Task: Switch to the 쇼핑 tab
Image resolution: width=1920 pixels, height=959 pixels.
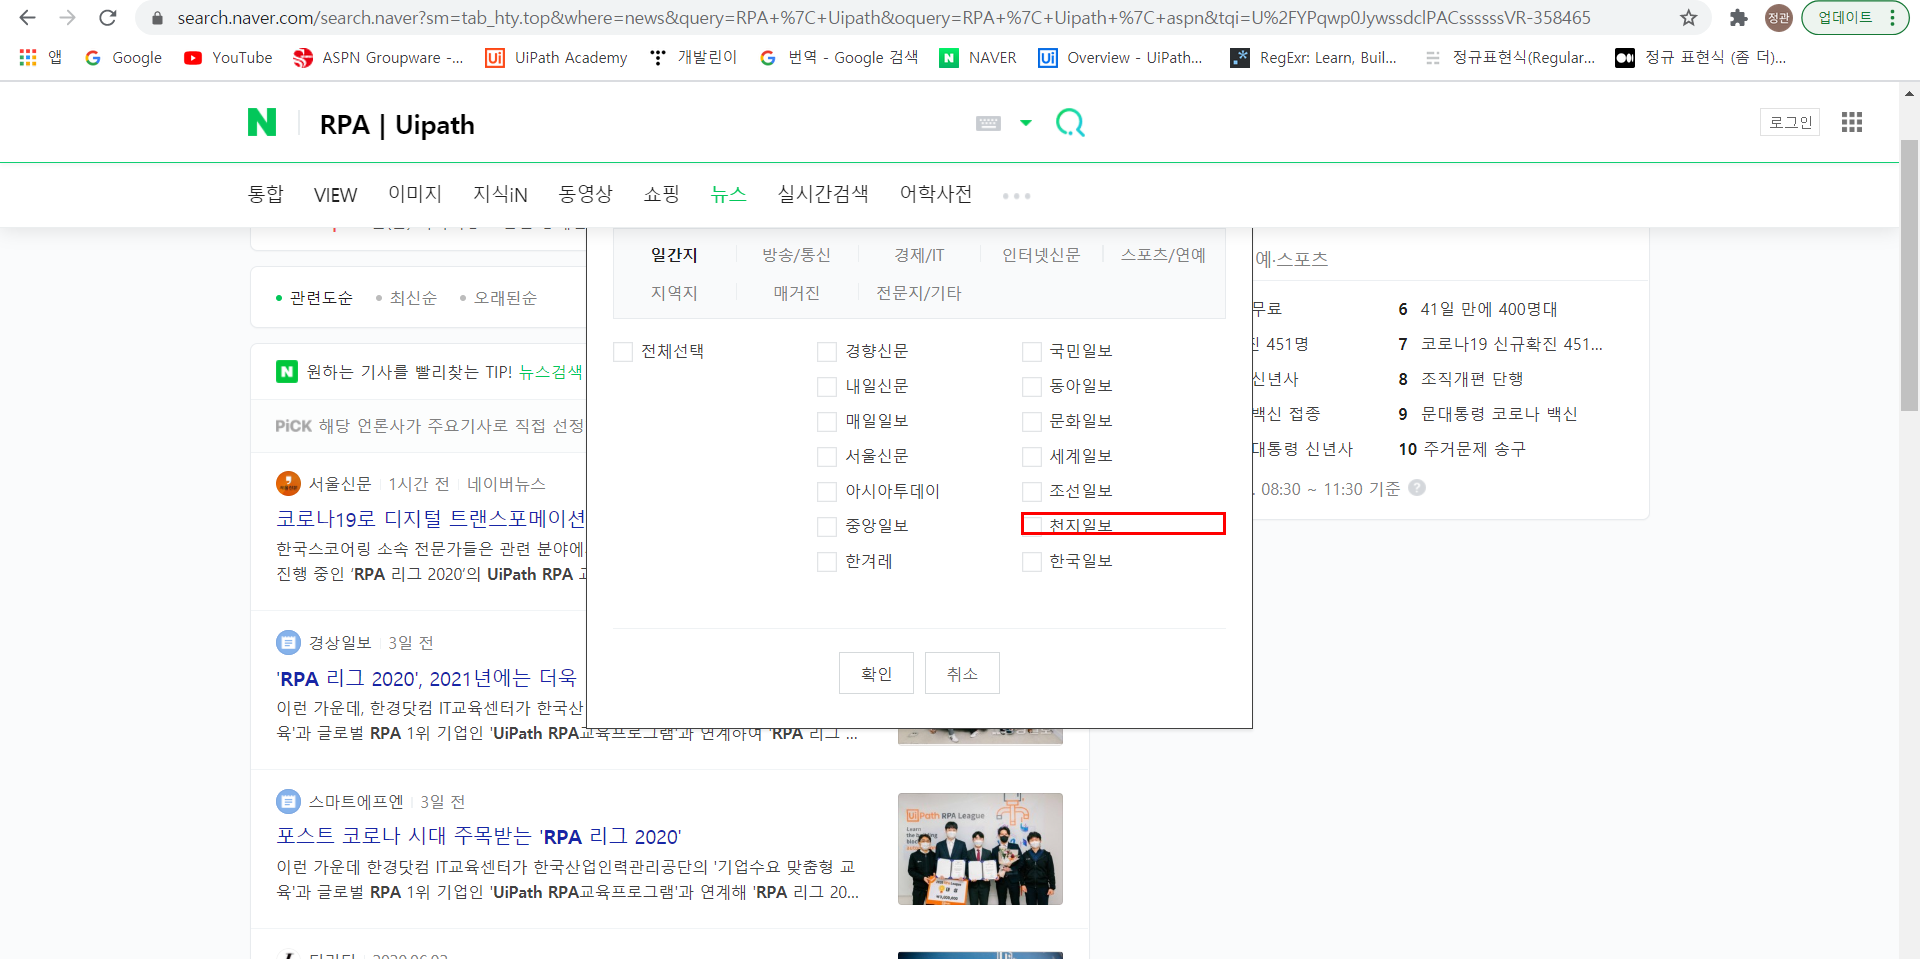Action: point(661,194)
